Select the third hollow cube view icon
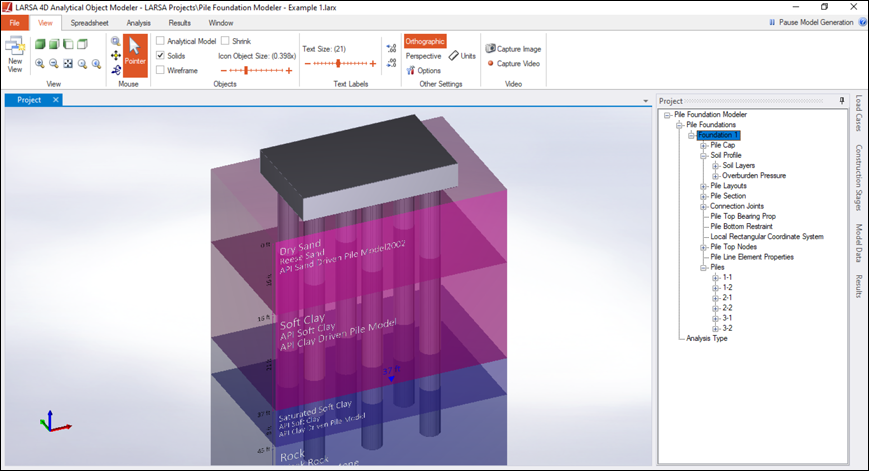The width and height of the screenshot is (869, 471). (68, 44)
